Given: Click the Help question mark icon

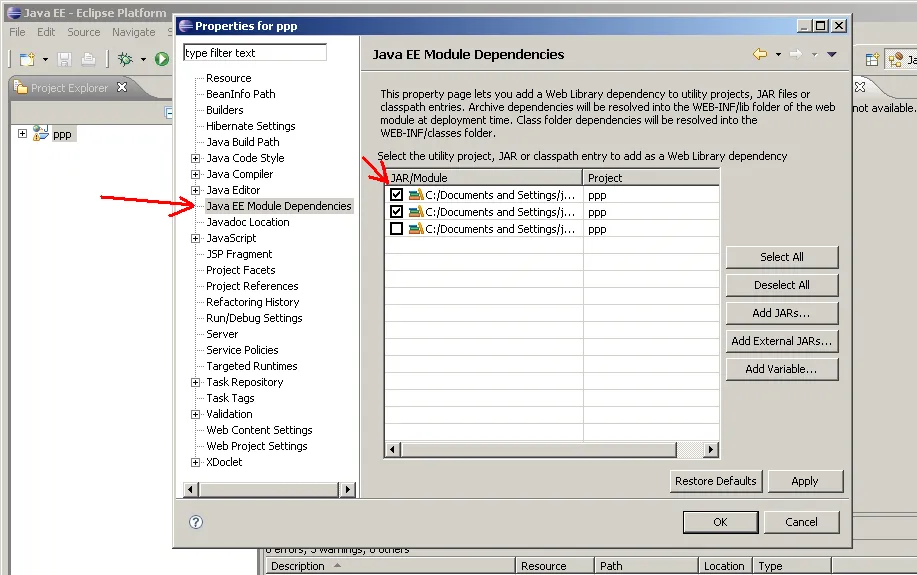Looking at the screenshot, I should pos(196,522).
